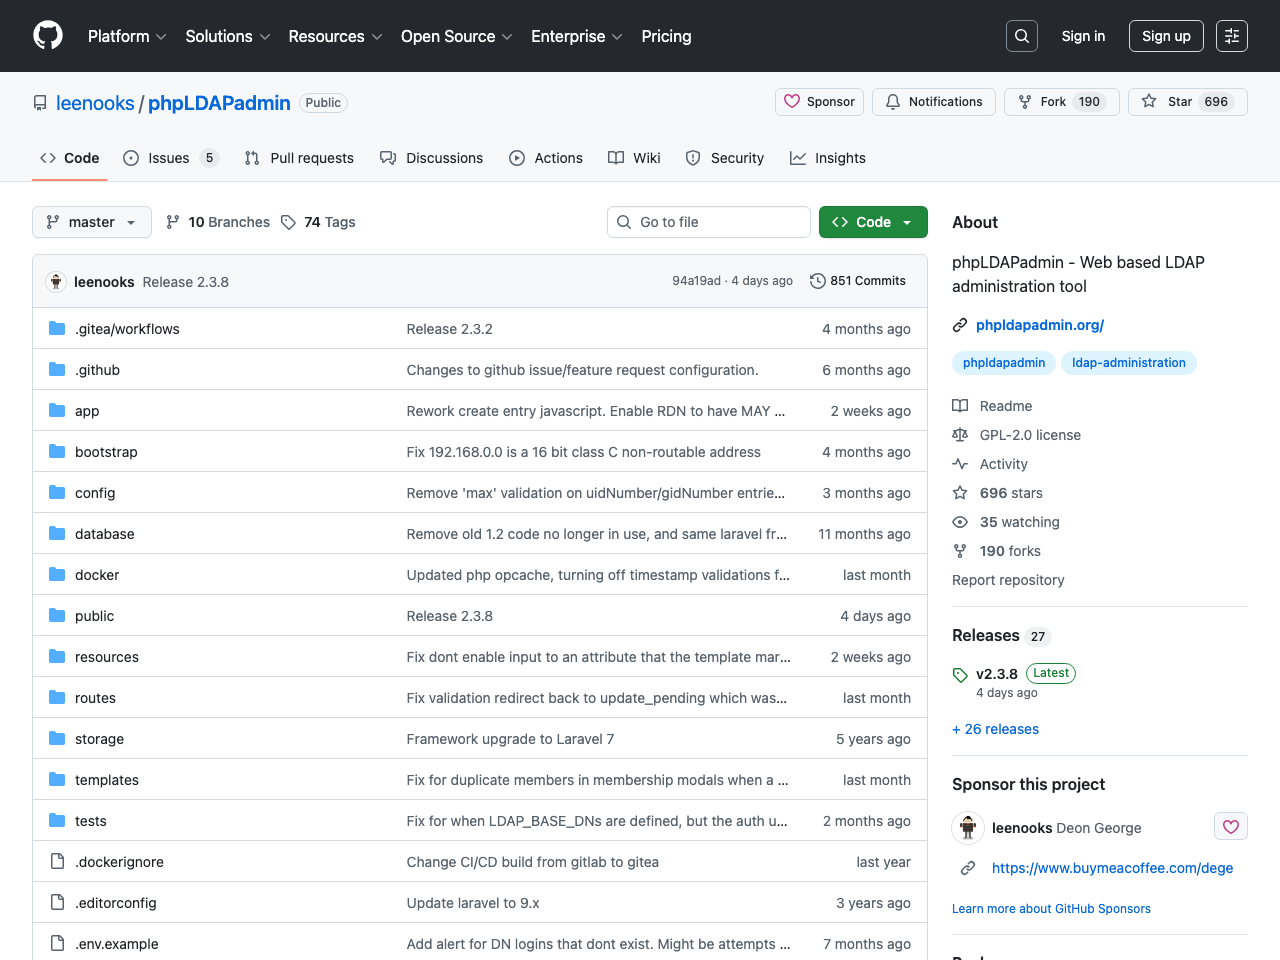This screenshot has width=1280, height=960.
Task: Open Activity via the pulse icon
Action: pos(960,463)
